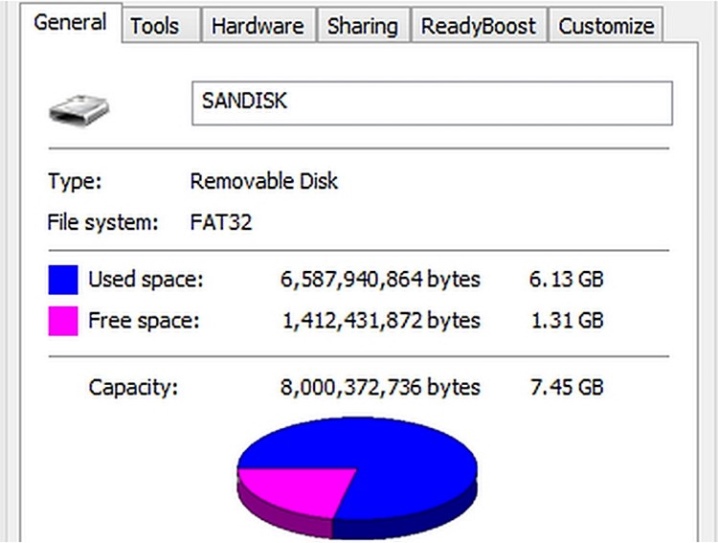Open the Hardware tab
This screenshot has height=543, width=718.
coord(258,26)
